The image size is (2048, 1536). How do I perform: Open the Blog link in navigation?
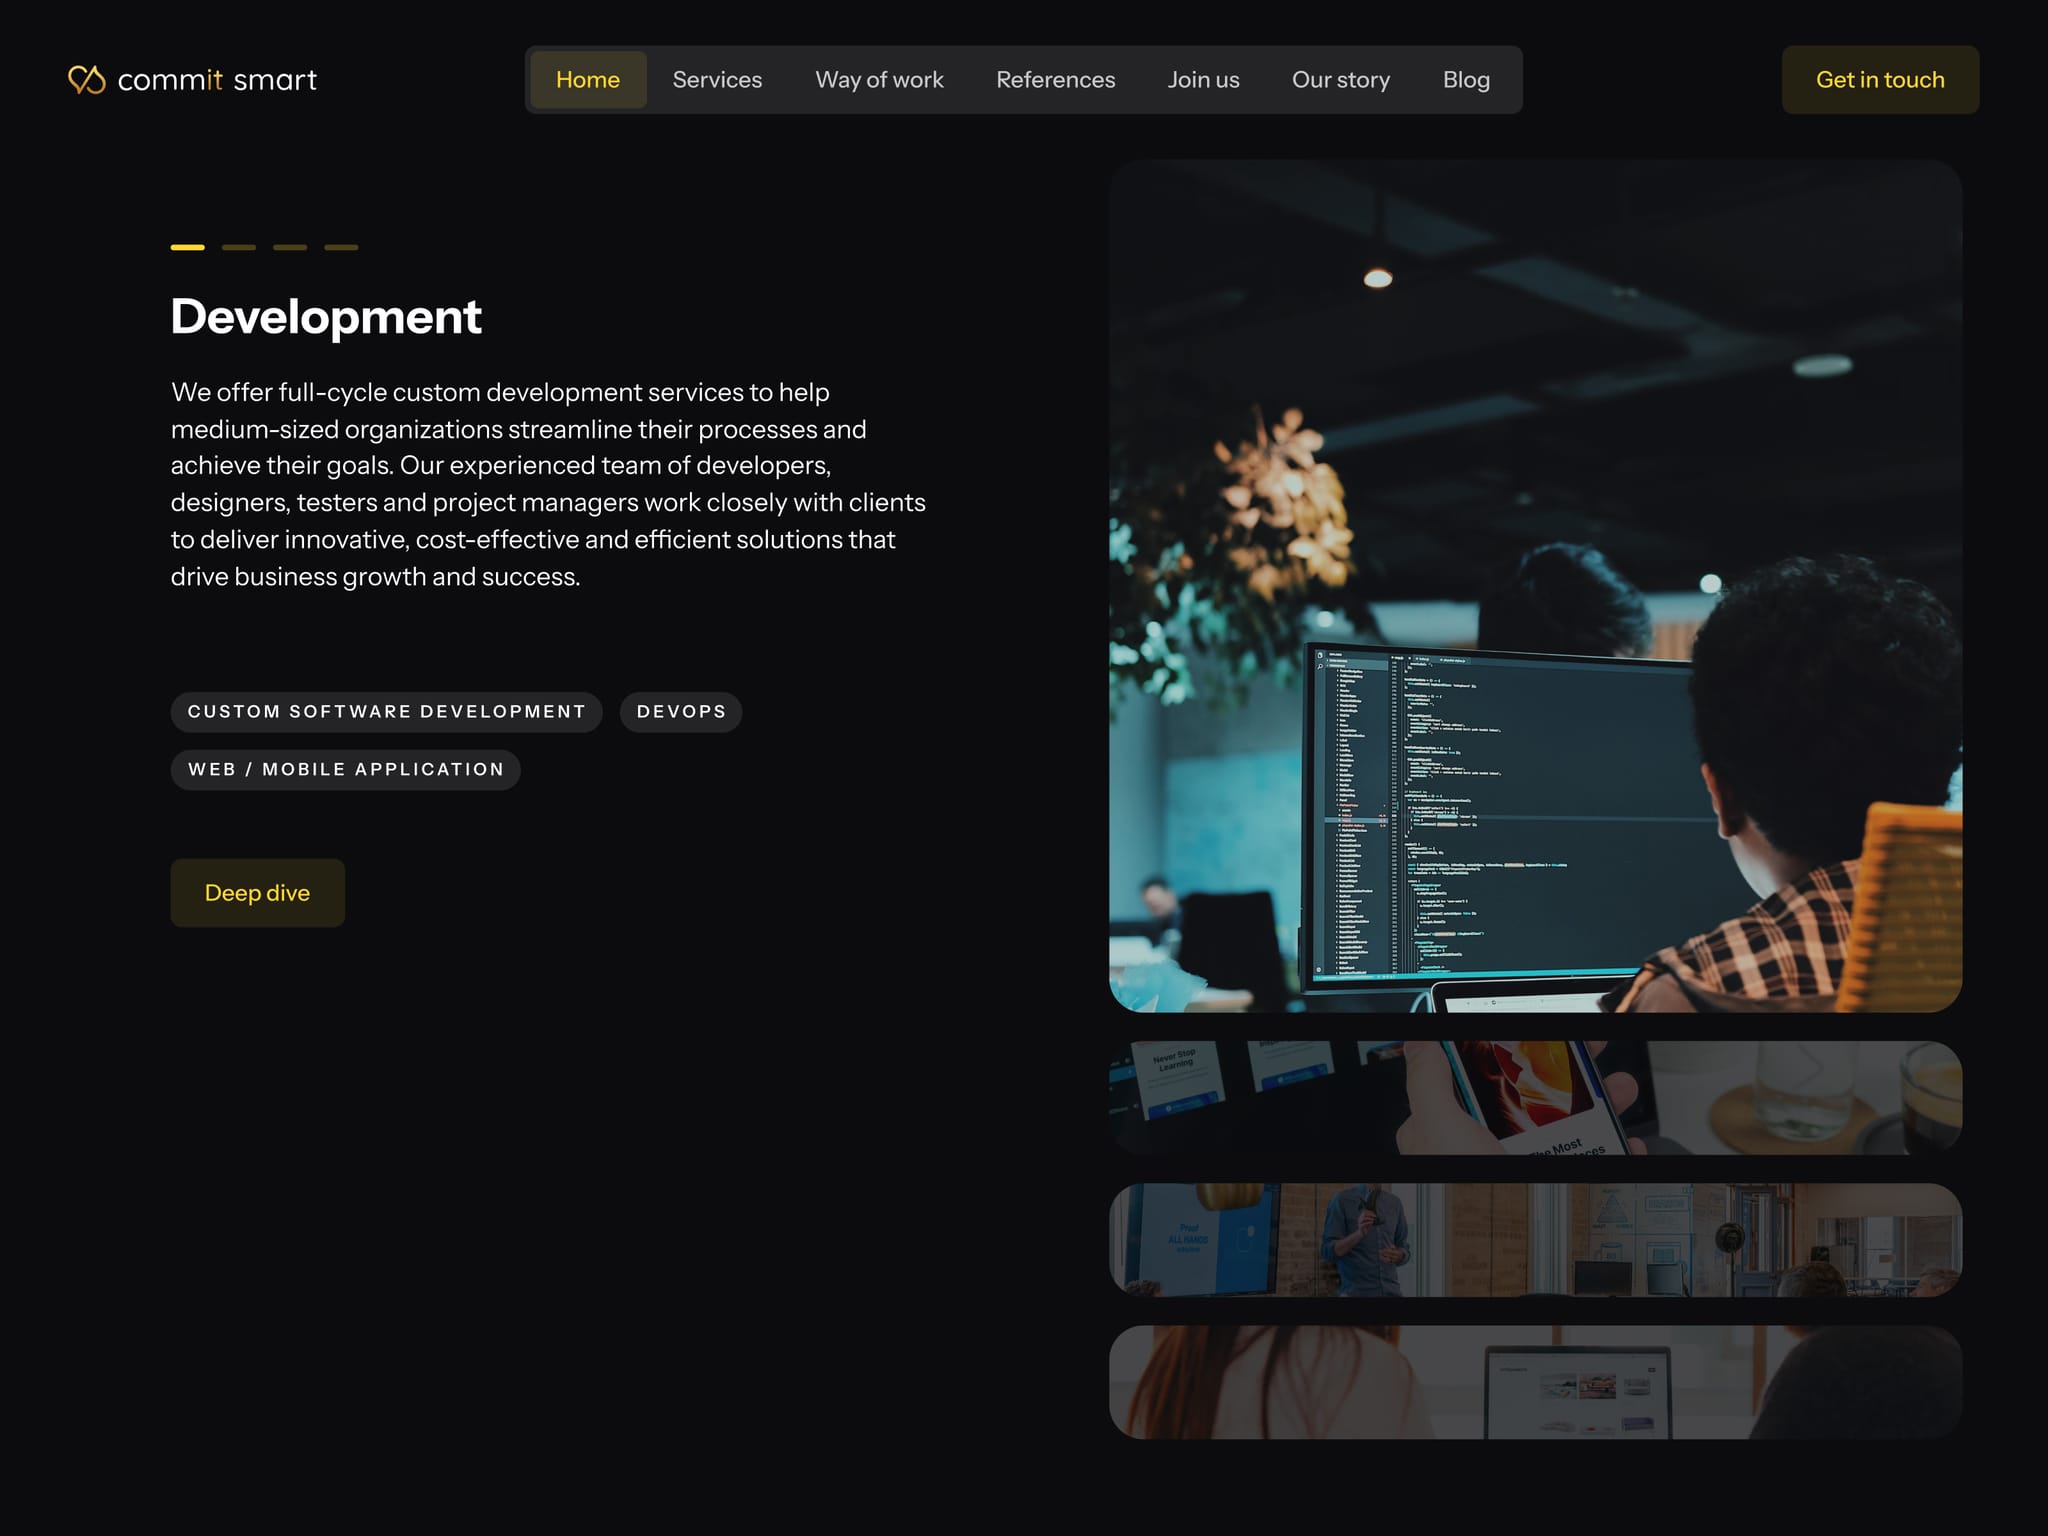point(1466,80)
